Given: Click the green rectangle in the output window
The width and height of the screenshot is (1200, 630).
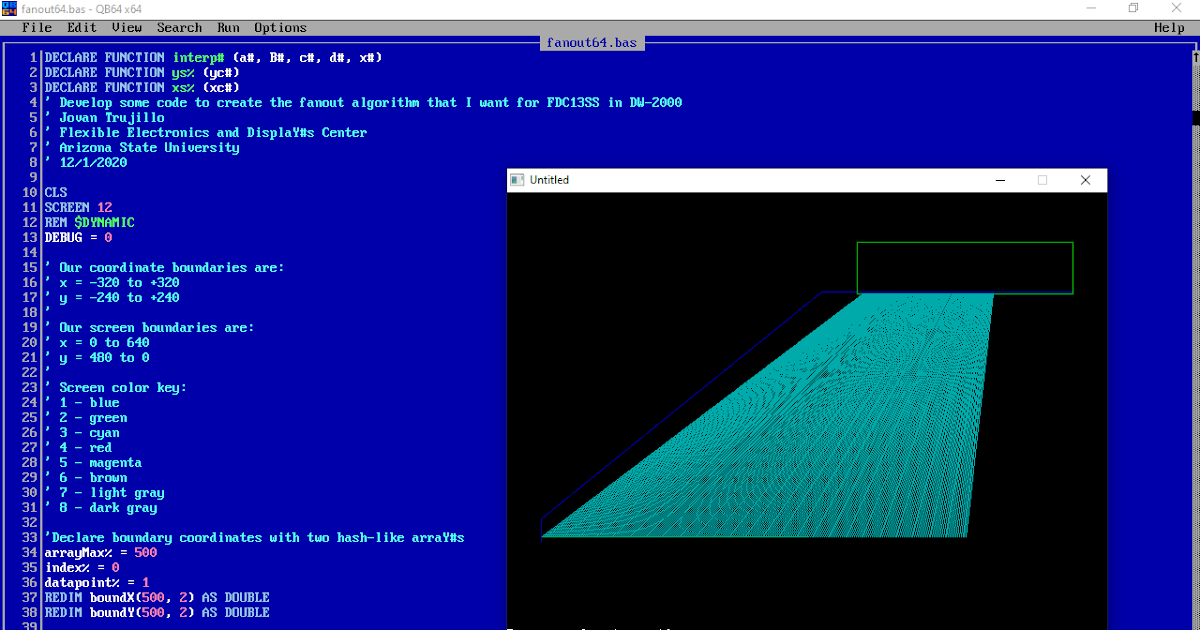Looking at the screenshot, I should pos(965,267).
